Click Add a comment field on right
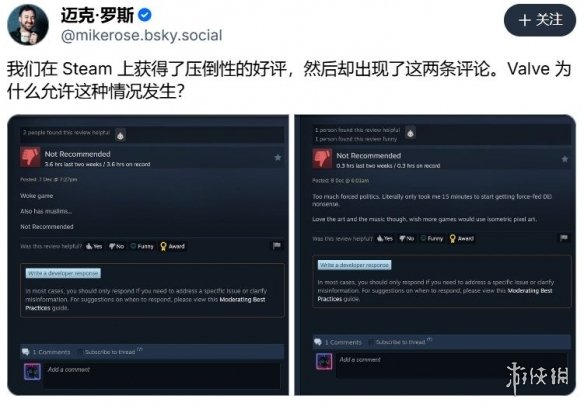The width and height of the screenshot is (584, 406). (421, 365)
